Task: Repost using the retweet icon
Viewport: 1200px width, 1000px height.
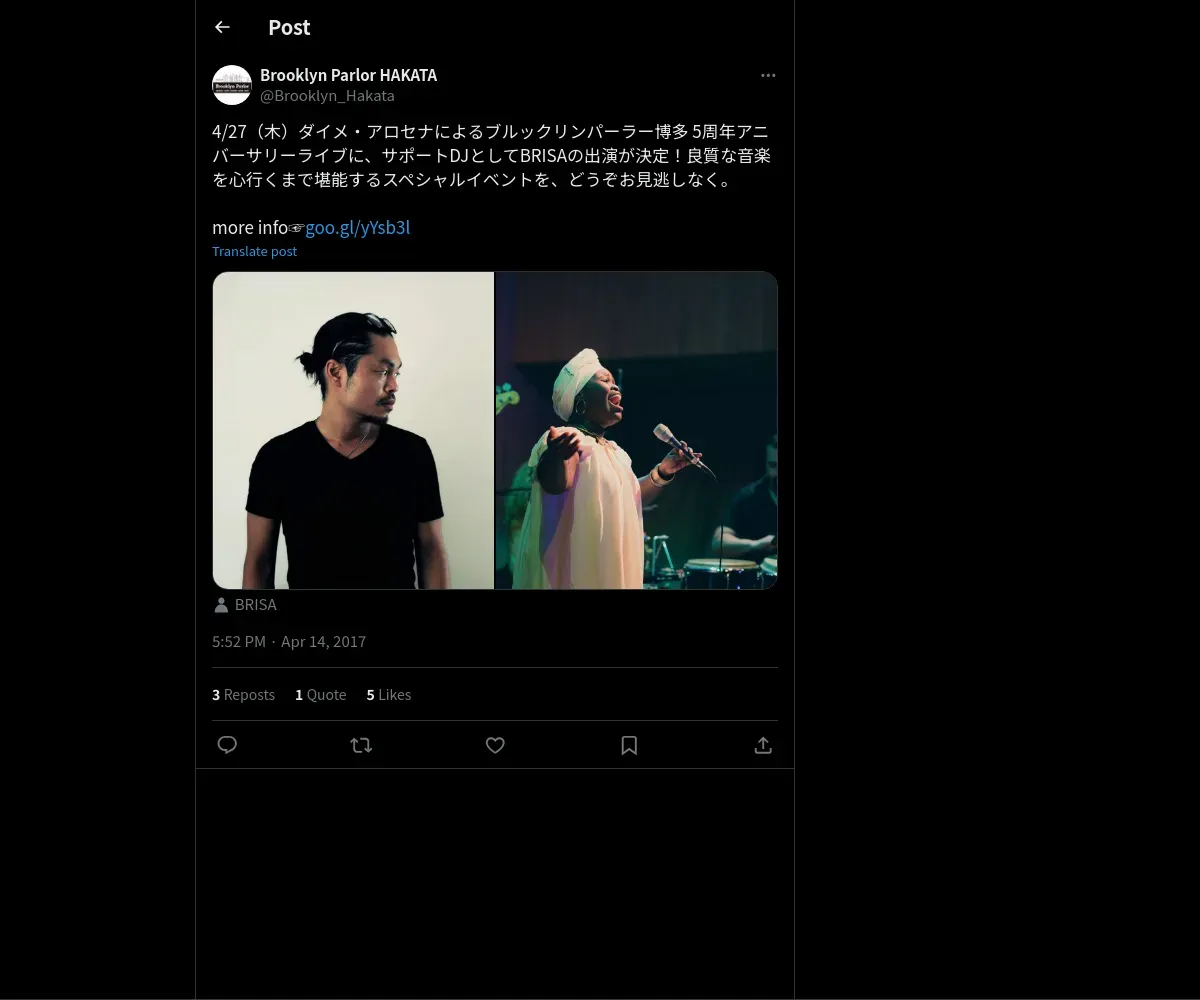Action: tap(361, 745)
